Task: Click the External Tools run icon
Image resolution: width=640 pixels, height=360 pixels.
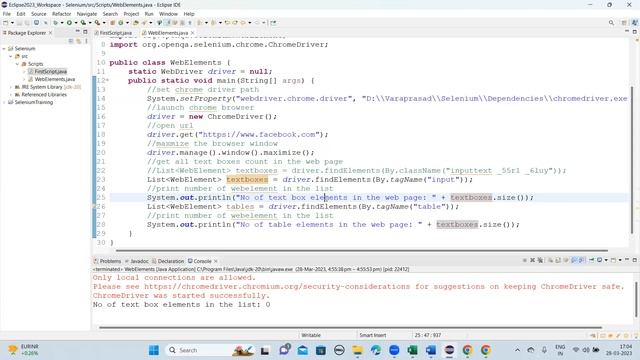Action: click(98, 22)
